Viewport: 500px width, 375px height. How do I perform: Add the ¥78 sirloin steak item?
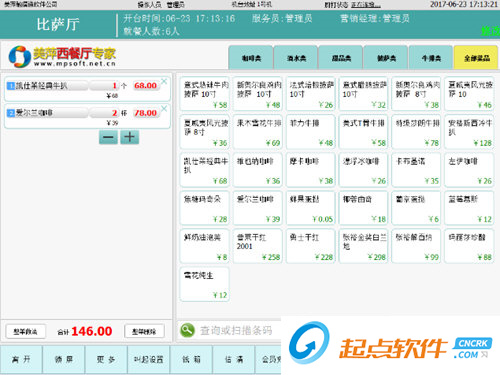pyautogui.click(x=416, y=132)
